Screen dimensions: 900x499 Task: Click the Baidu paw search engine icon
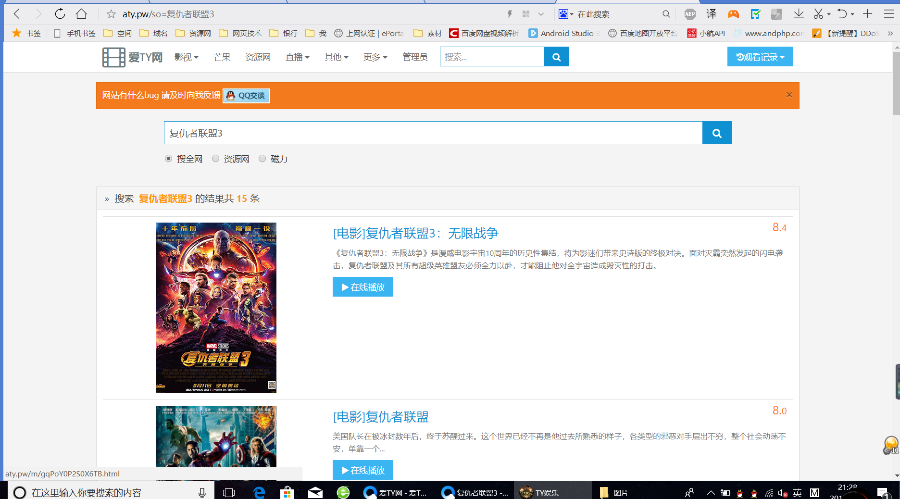(563, 14)
